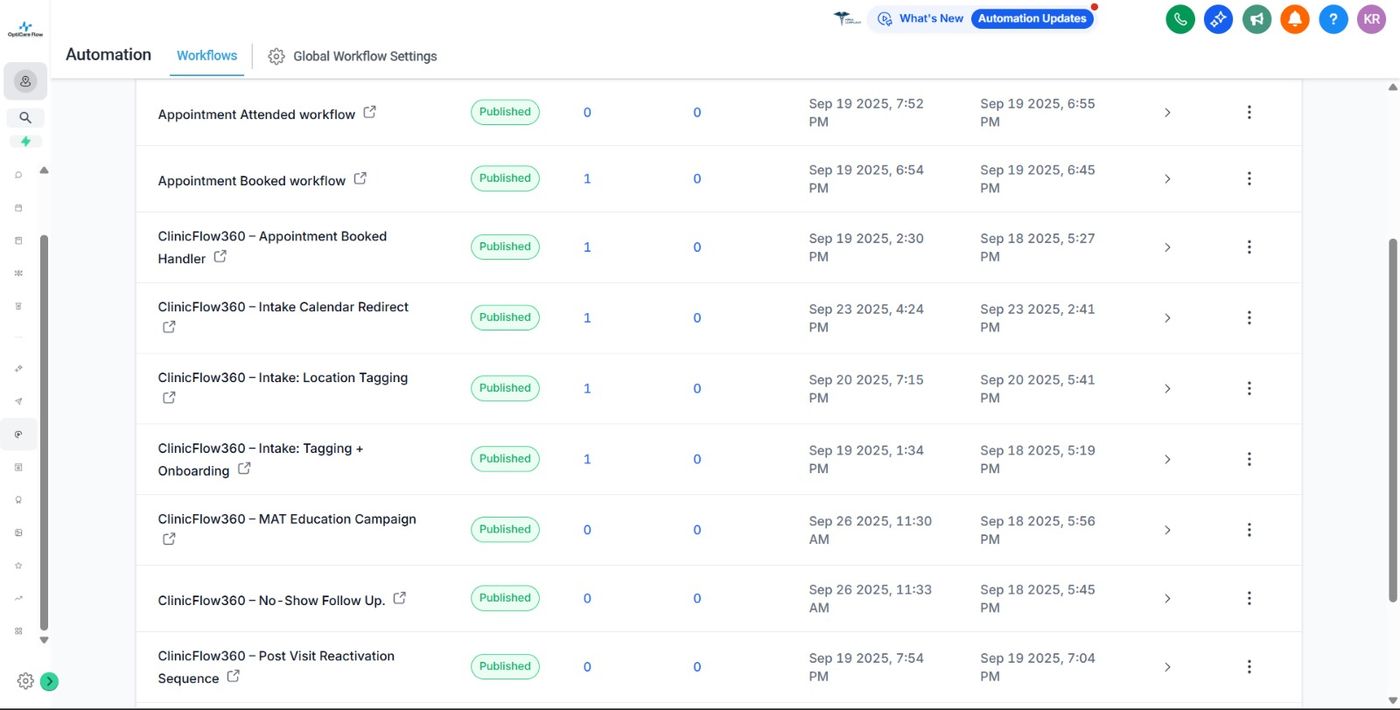Click the main workflow list vertical scrollbar
This screenshot has width=1400, height=710.
pyautogui.click(x=1393, y=420)
